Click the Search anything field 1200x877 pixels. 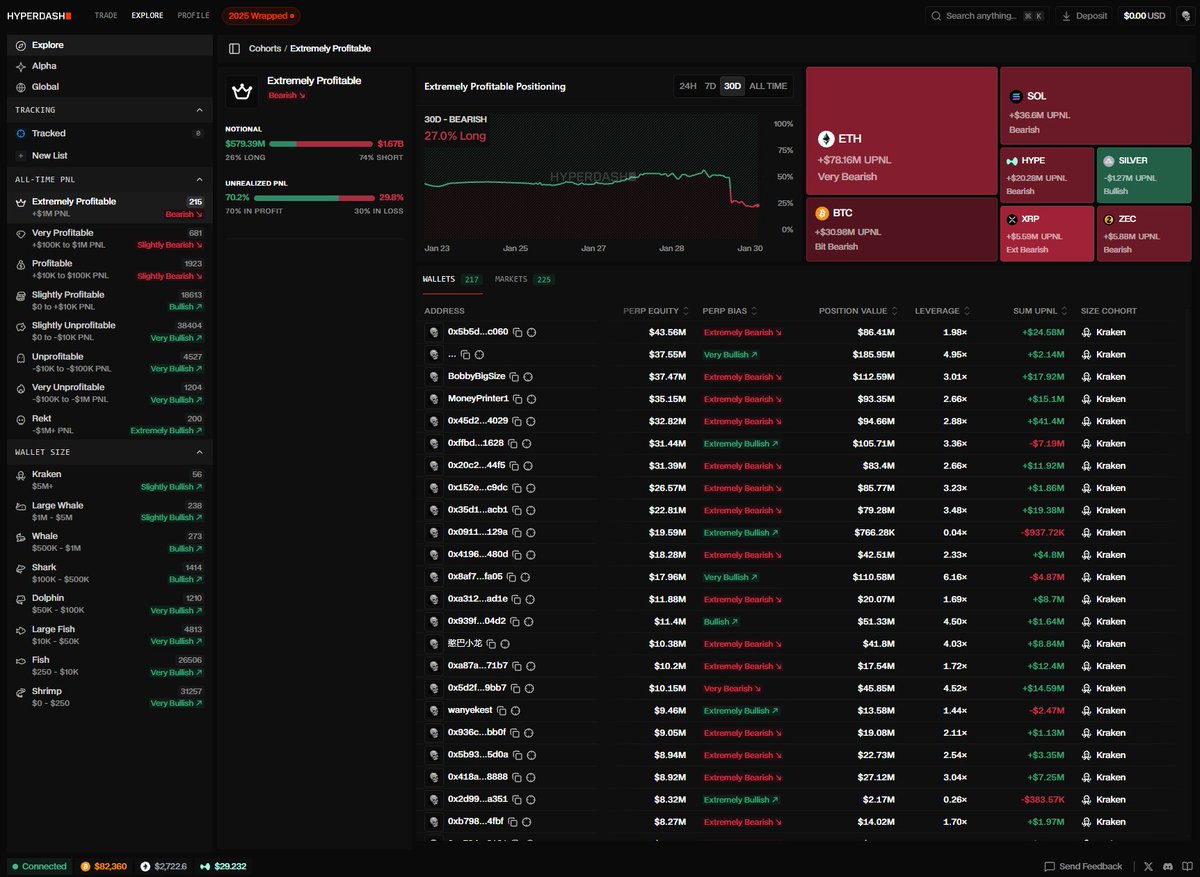(x=986, y=16)
